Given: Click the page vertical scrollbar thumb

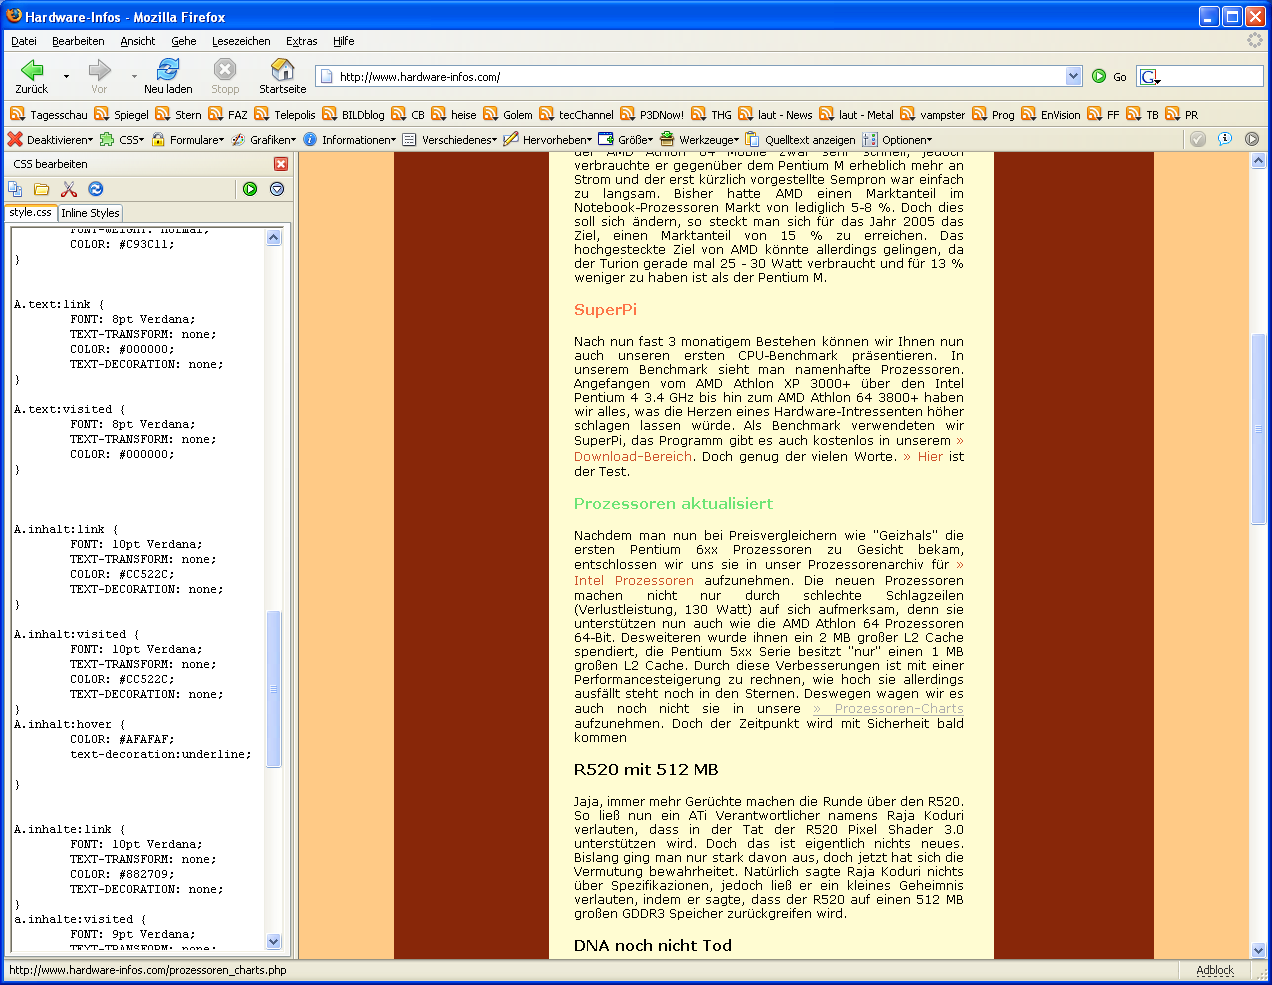Looking at the screenshot, I should 1258,428.
